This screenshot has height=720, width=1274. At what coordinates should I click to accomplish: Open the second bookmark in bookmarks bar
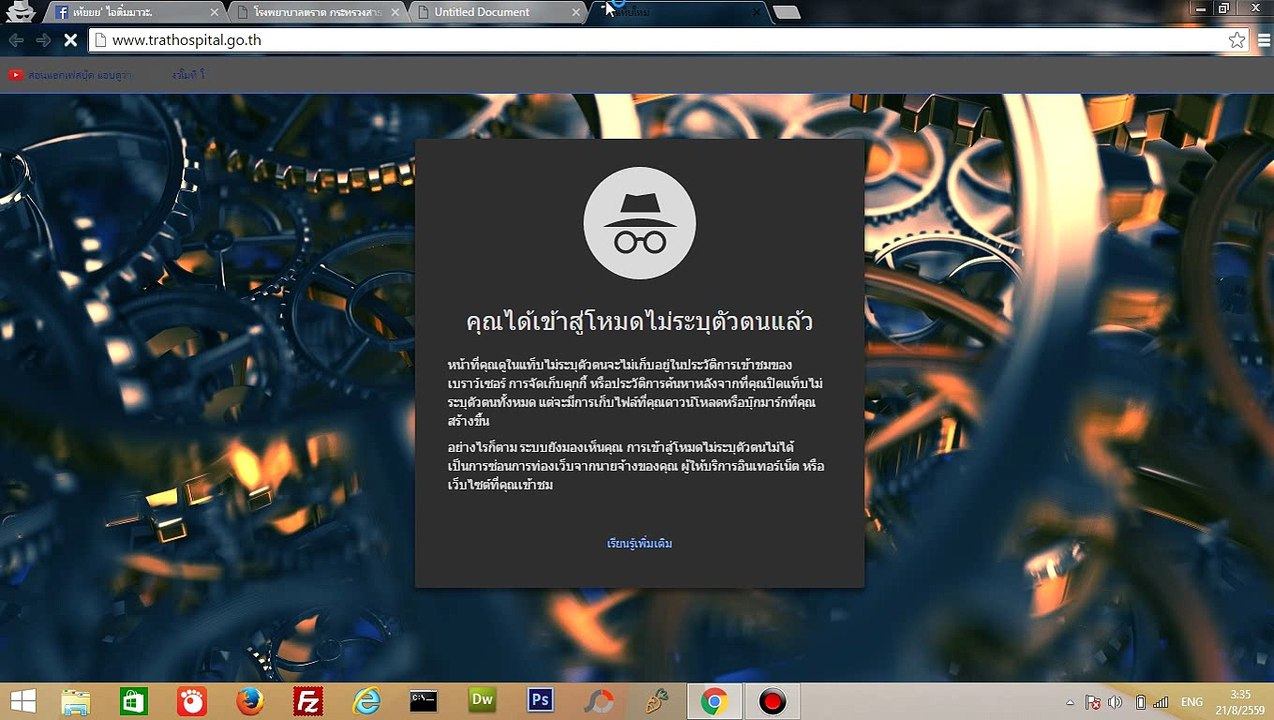(188, 75)
